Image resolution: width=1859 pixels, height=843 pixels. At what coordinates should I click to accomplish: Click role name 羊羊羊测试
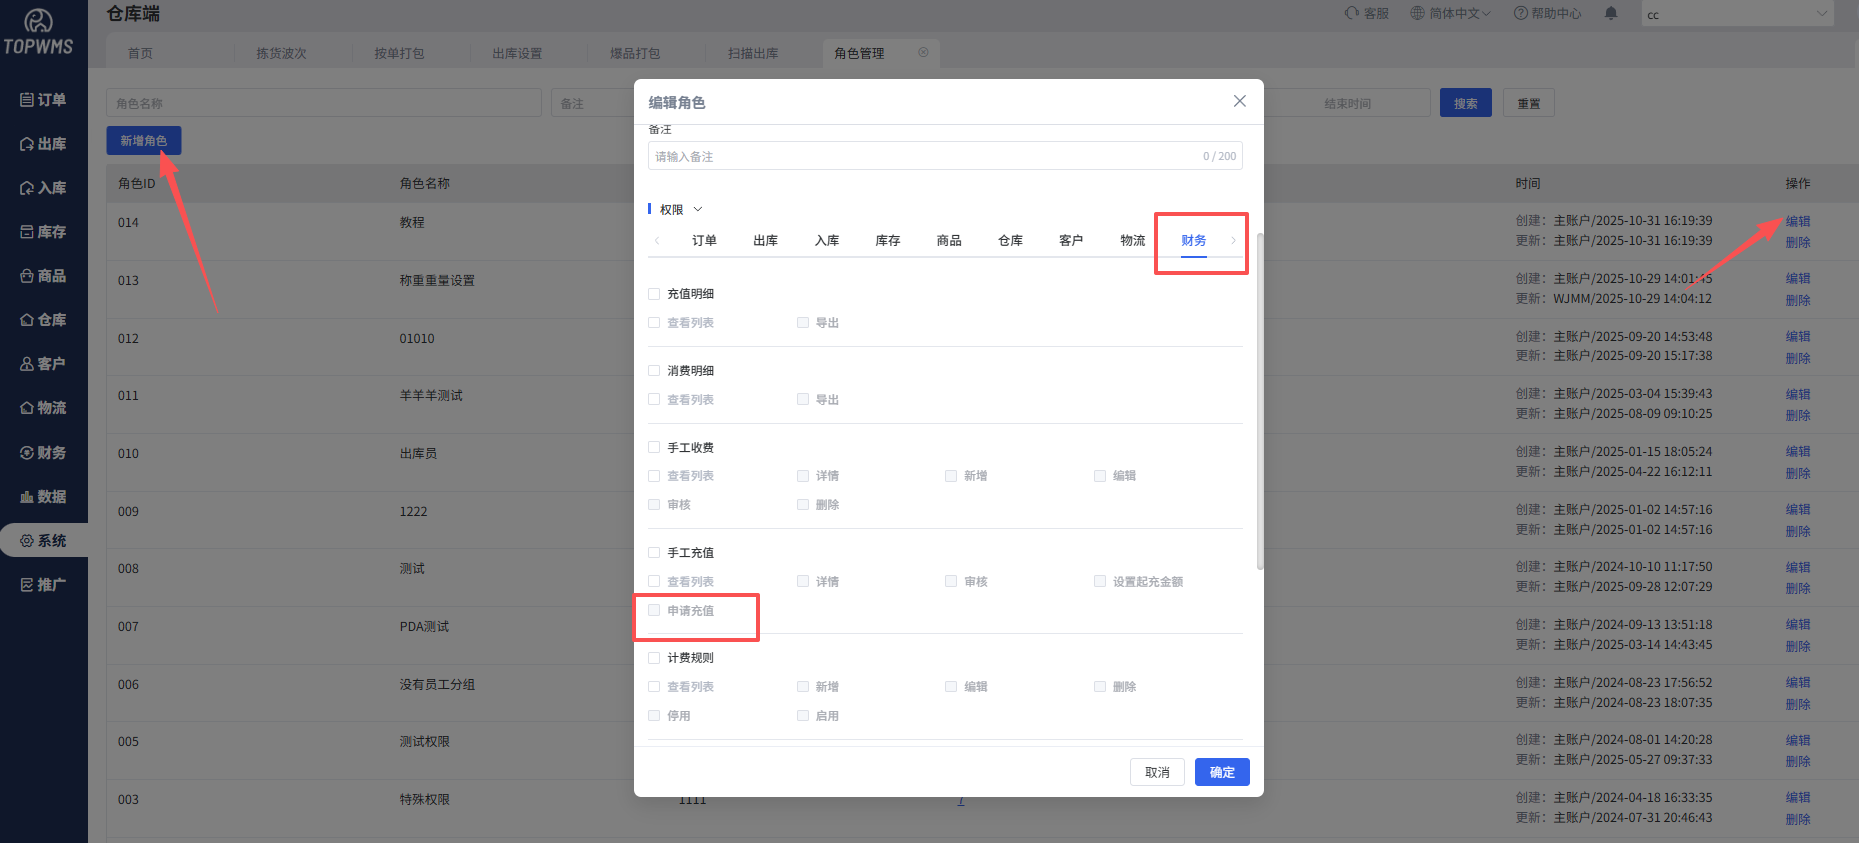point(431,396)
